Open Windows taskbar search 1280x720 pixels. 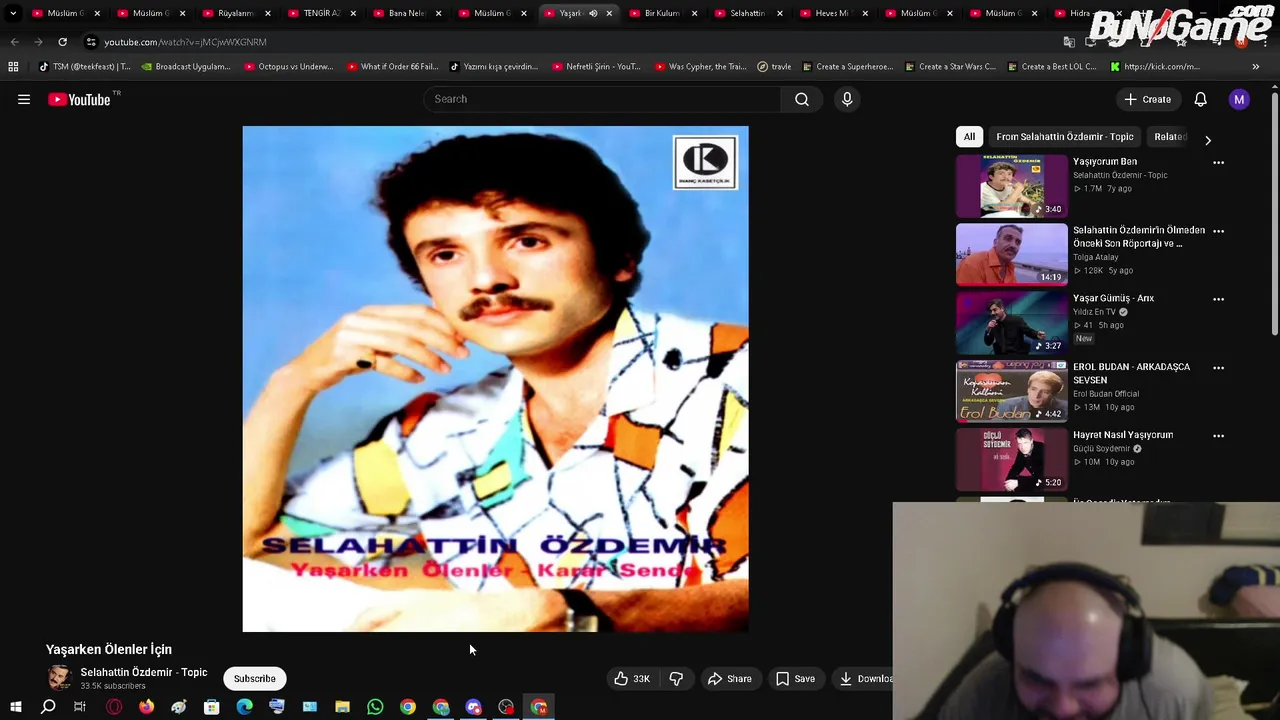coord(48,707)
